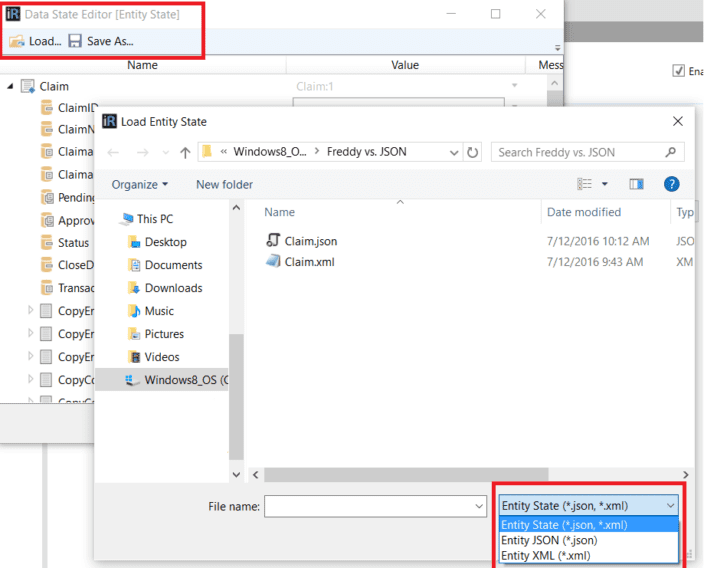Click the up arrow navigation icon
The height and width of the screenshot is (568, 704).
coord(185,152)
